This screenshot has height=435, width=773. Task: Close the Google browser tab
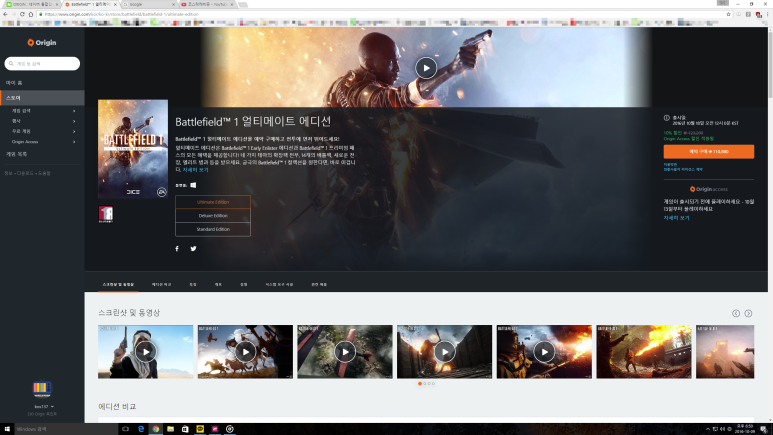pos(174,4)
